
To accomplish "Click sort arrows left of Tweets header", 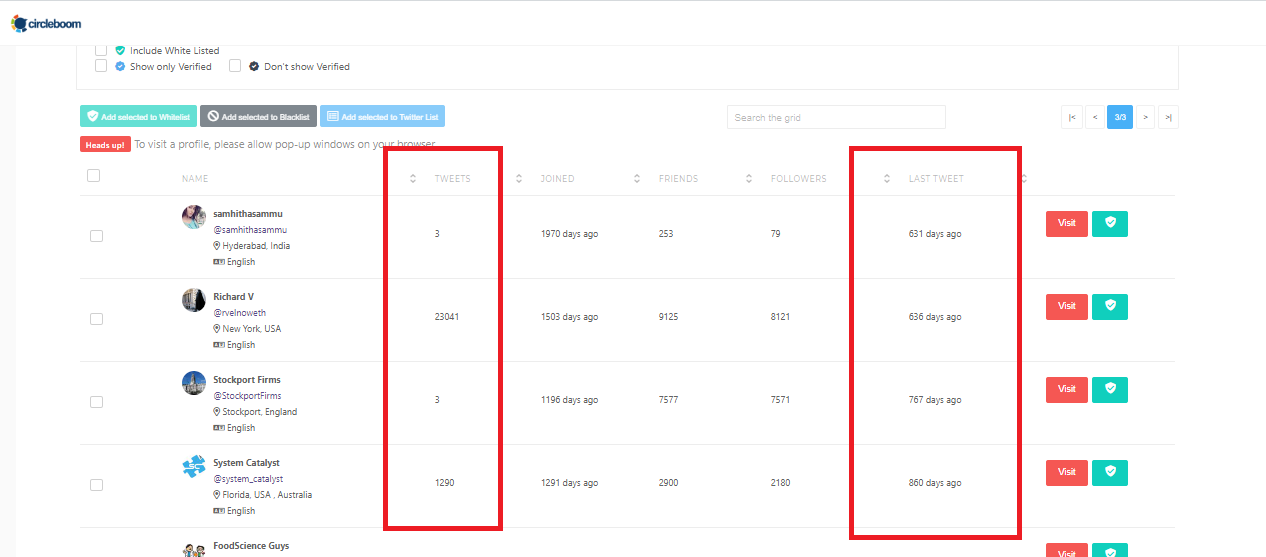I will [413, 179].
